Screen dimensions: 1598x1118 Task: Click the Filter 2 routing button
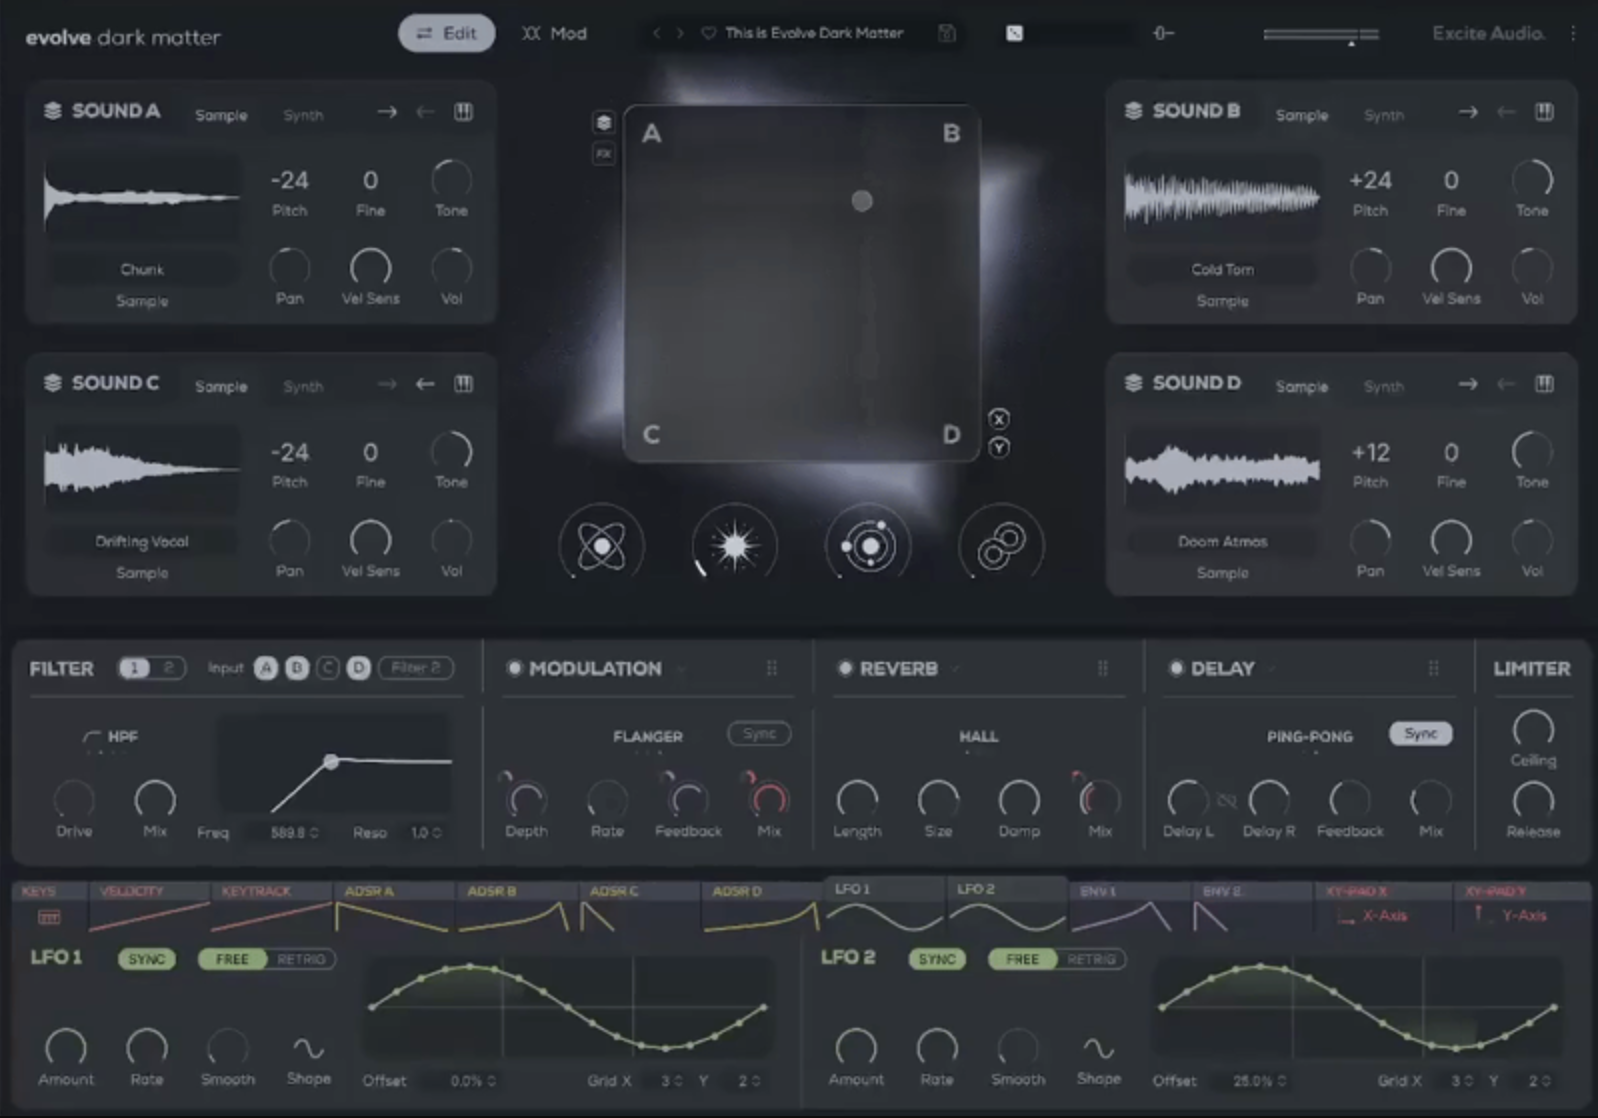(x=416, y=668)
